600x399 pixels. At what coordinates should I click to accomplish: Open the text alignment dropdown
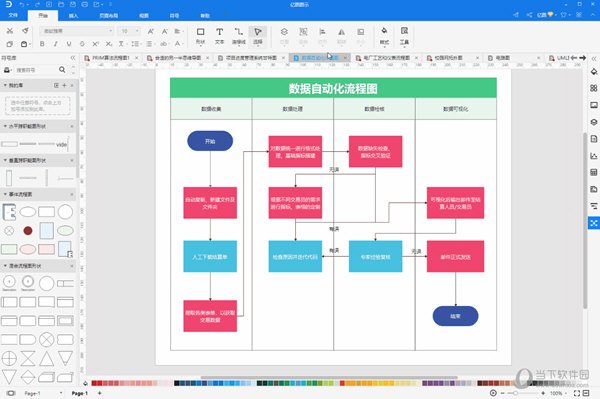pyautogui.click(x=179, y=31)
